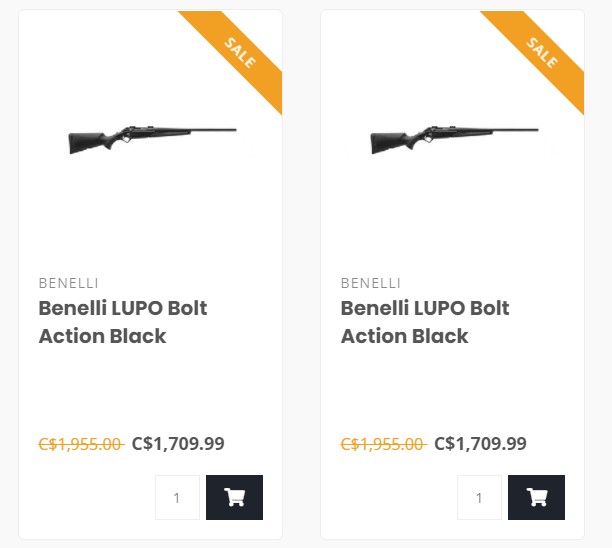Viewport: 612px width, 548px height.
Task: Click the BENELLI brand label on right card
Action: [x=370, y=283]
